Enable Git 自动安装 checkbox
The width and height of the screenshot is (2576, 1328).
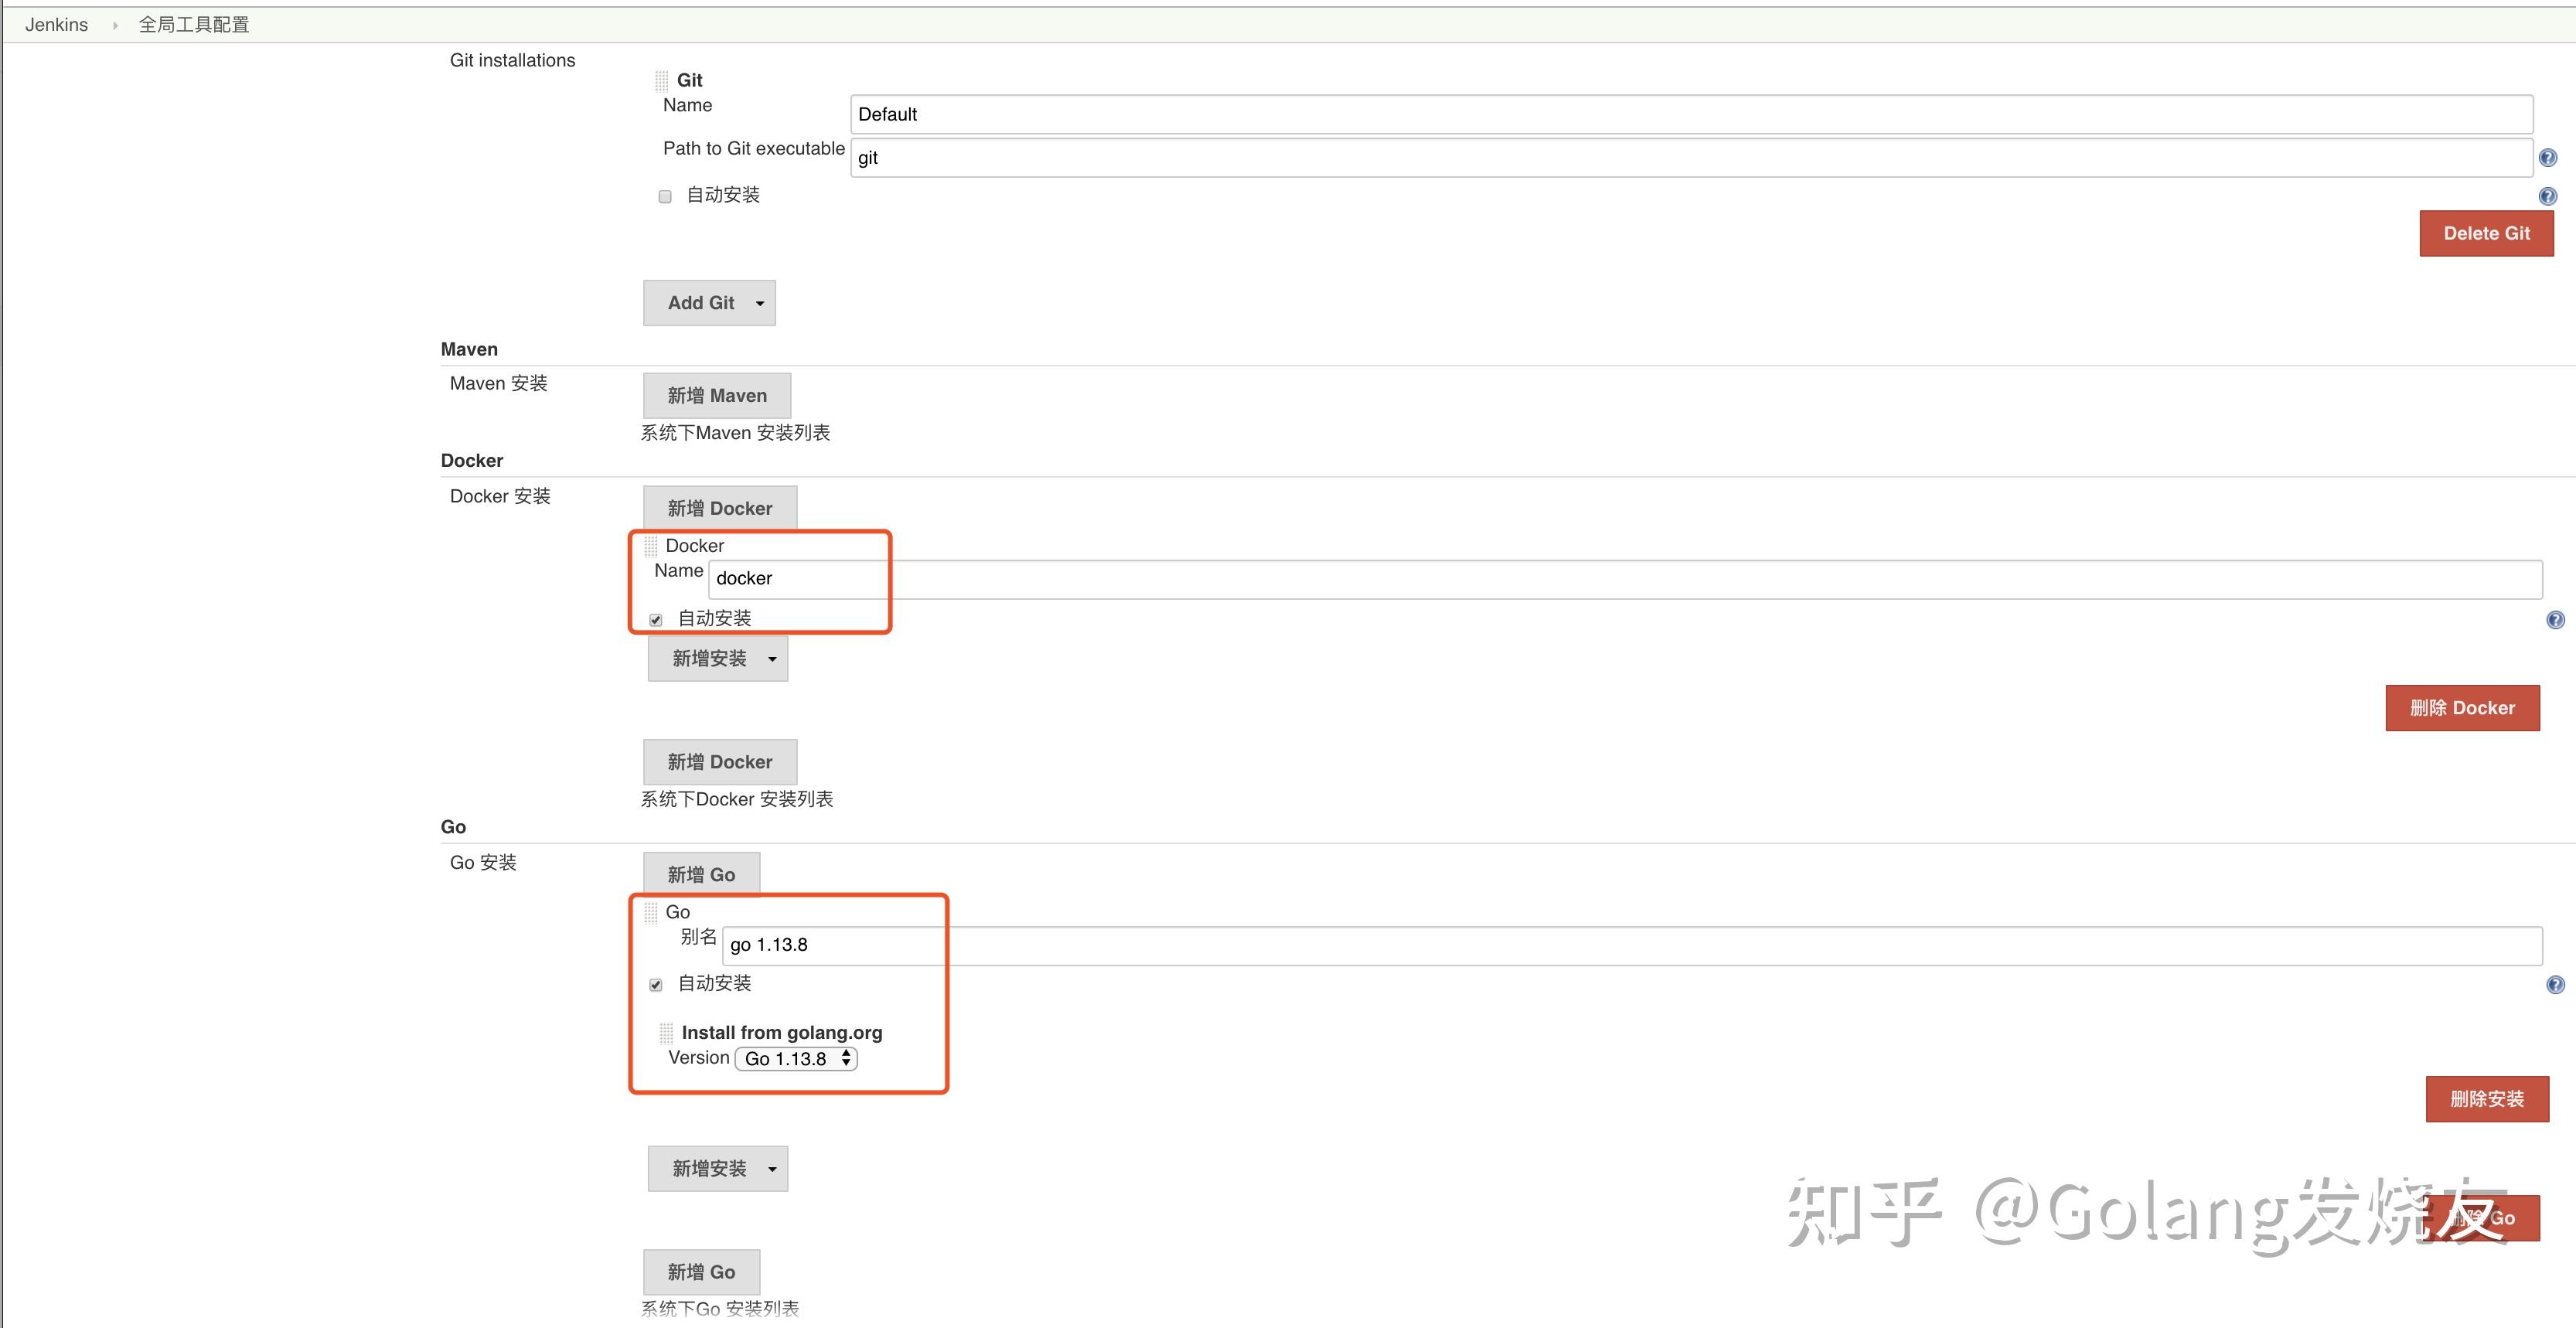click(x=665, y=197)
